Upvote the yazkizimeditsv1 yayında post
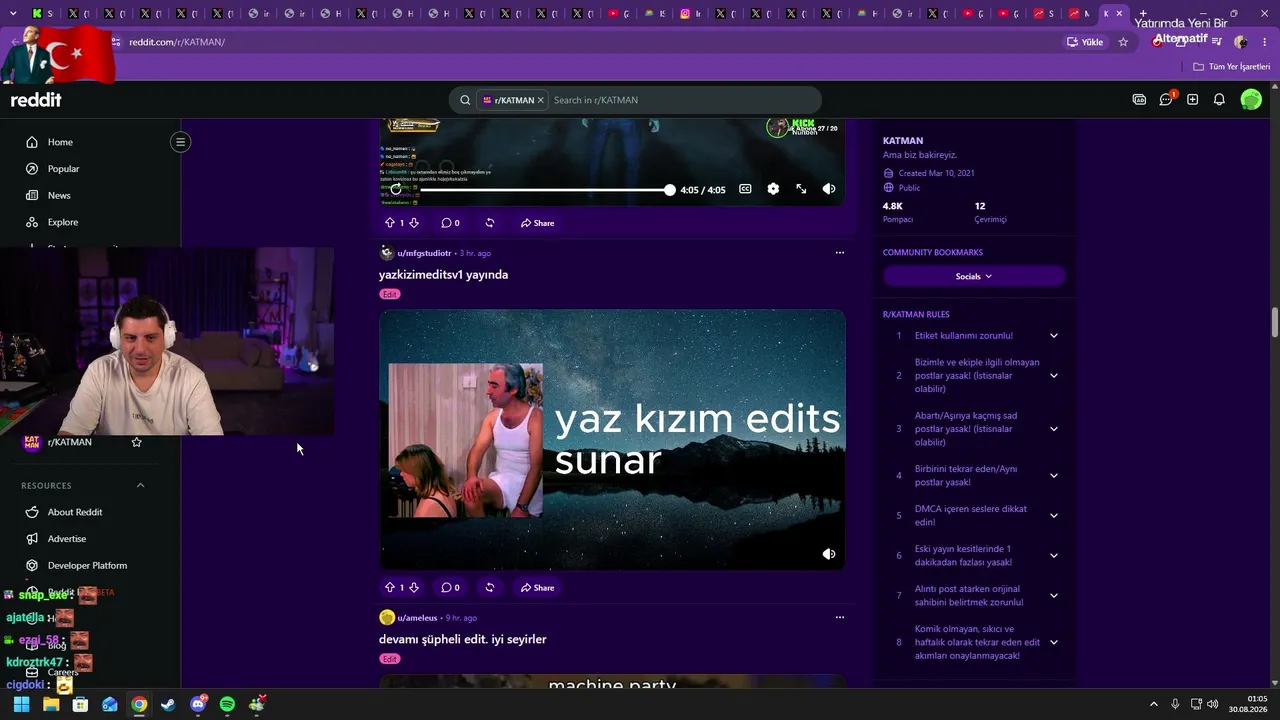1280x720 pixels. tap(390, 588)
